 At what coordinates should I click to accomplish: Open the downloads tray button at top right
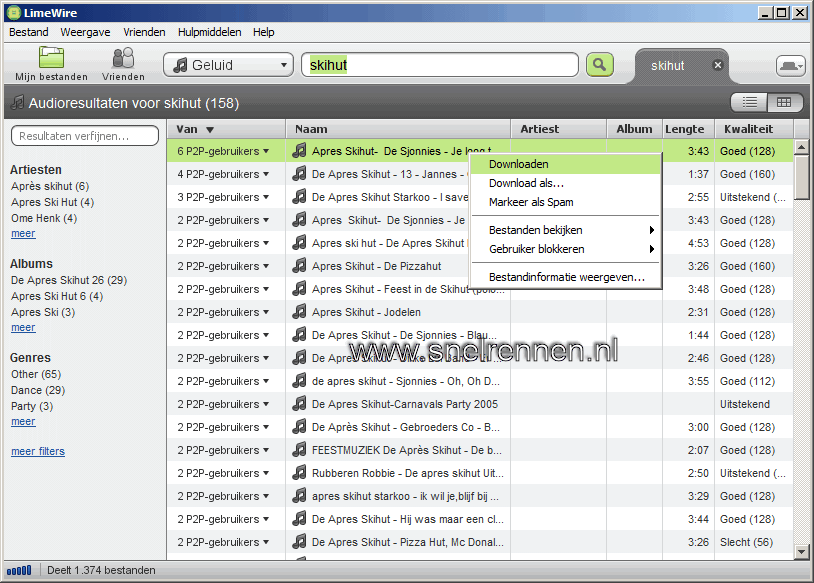coord(790,66)
